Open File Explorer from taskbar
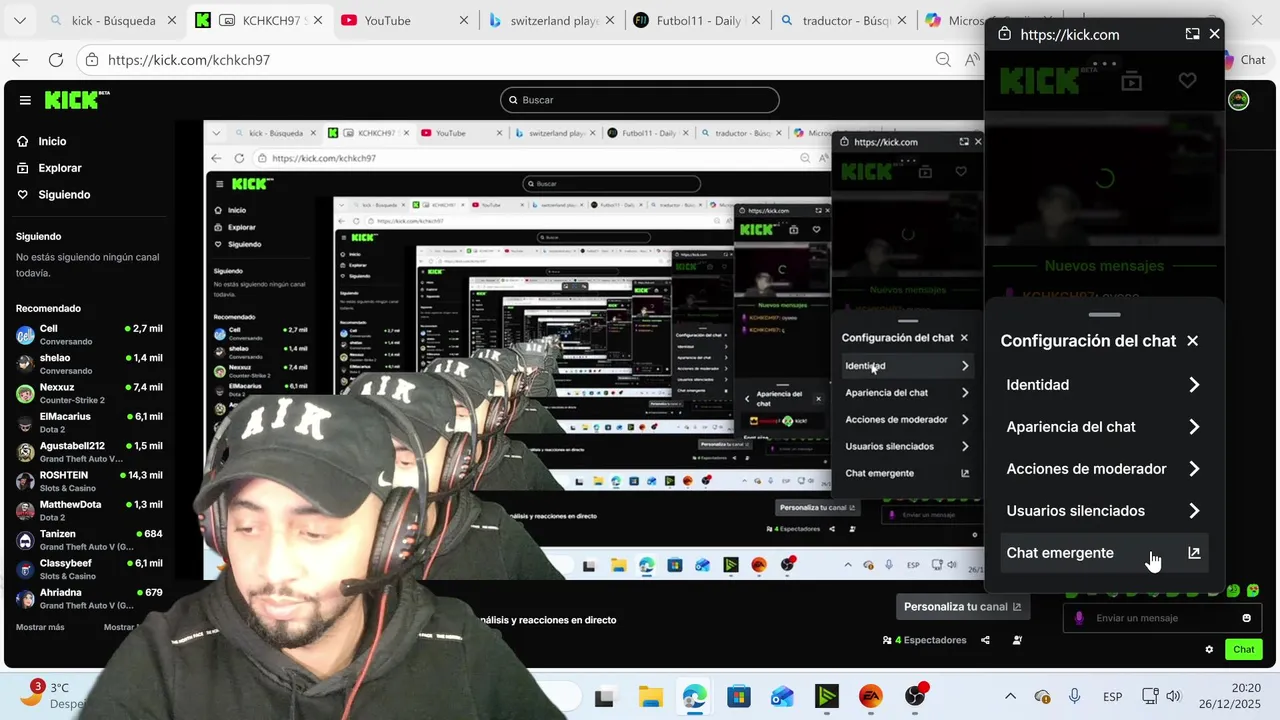This screenshot has height=720, width=1280. (651, 697)
